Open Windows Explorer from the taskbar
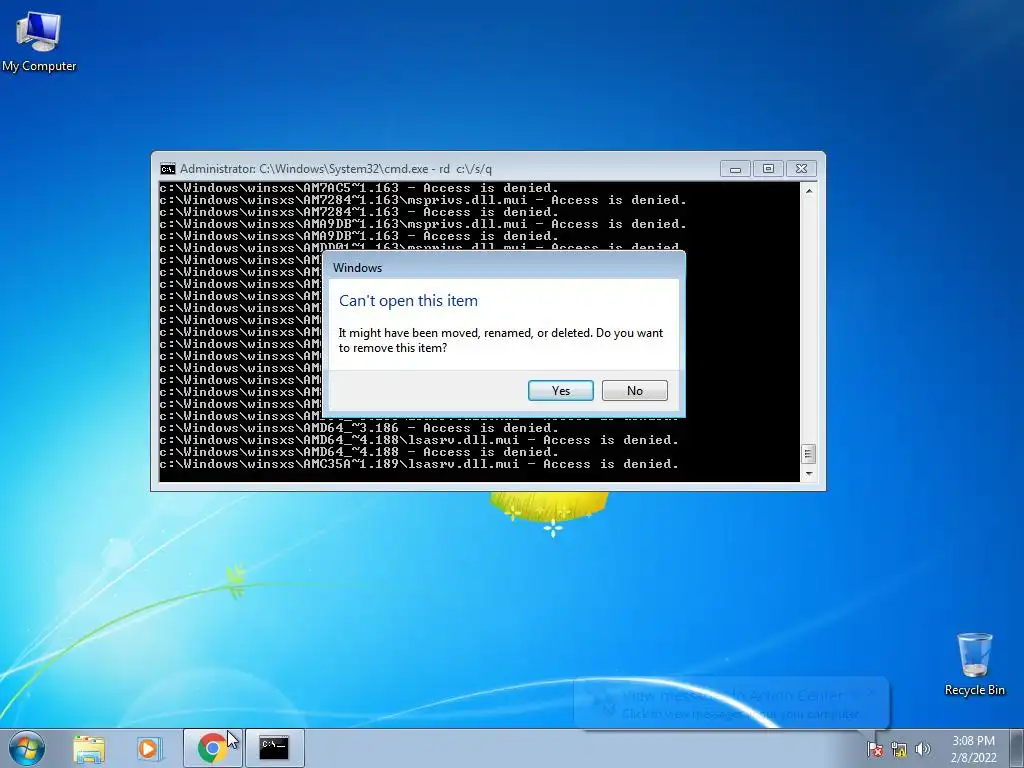The width and height of the screenshot is (1024, 768). (x=89, y=748)
